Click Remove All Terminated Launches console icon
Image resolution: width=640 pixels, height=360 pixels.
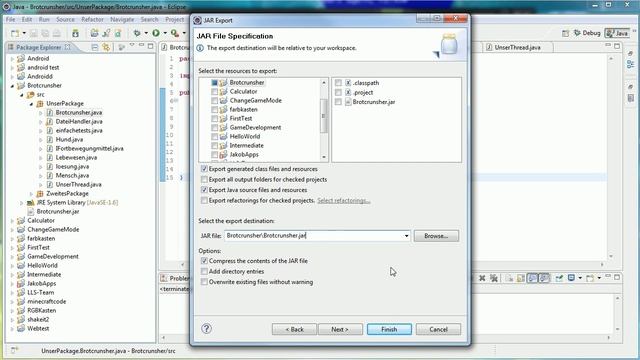click(494, 278)
